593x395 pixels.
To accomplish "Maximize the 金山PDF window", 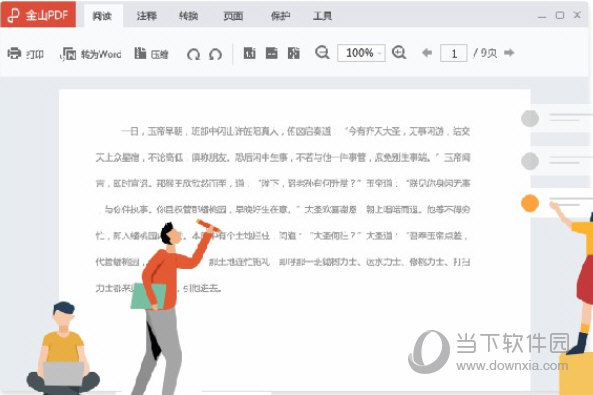I will (x=560, y=15).
